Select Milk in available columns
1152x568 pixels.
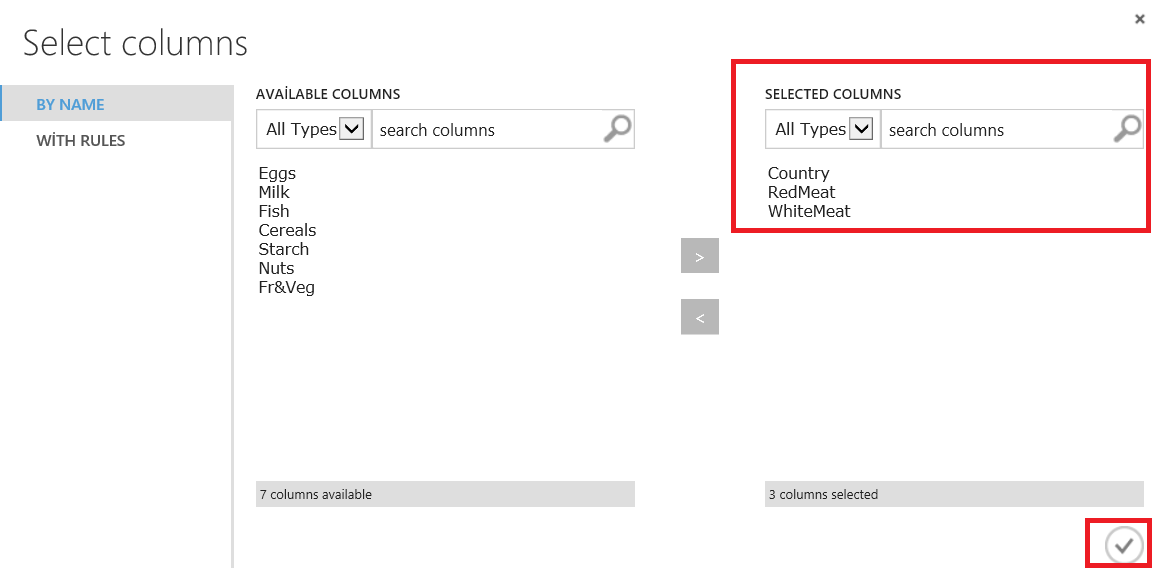pyautogui.click(x=274, y=192)
